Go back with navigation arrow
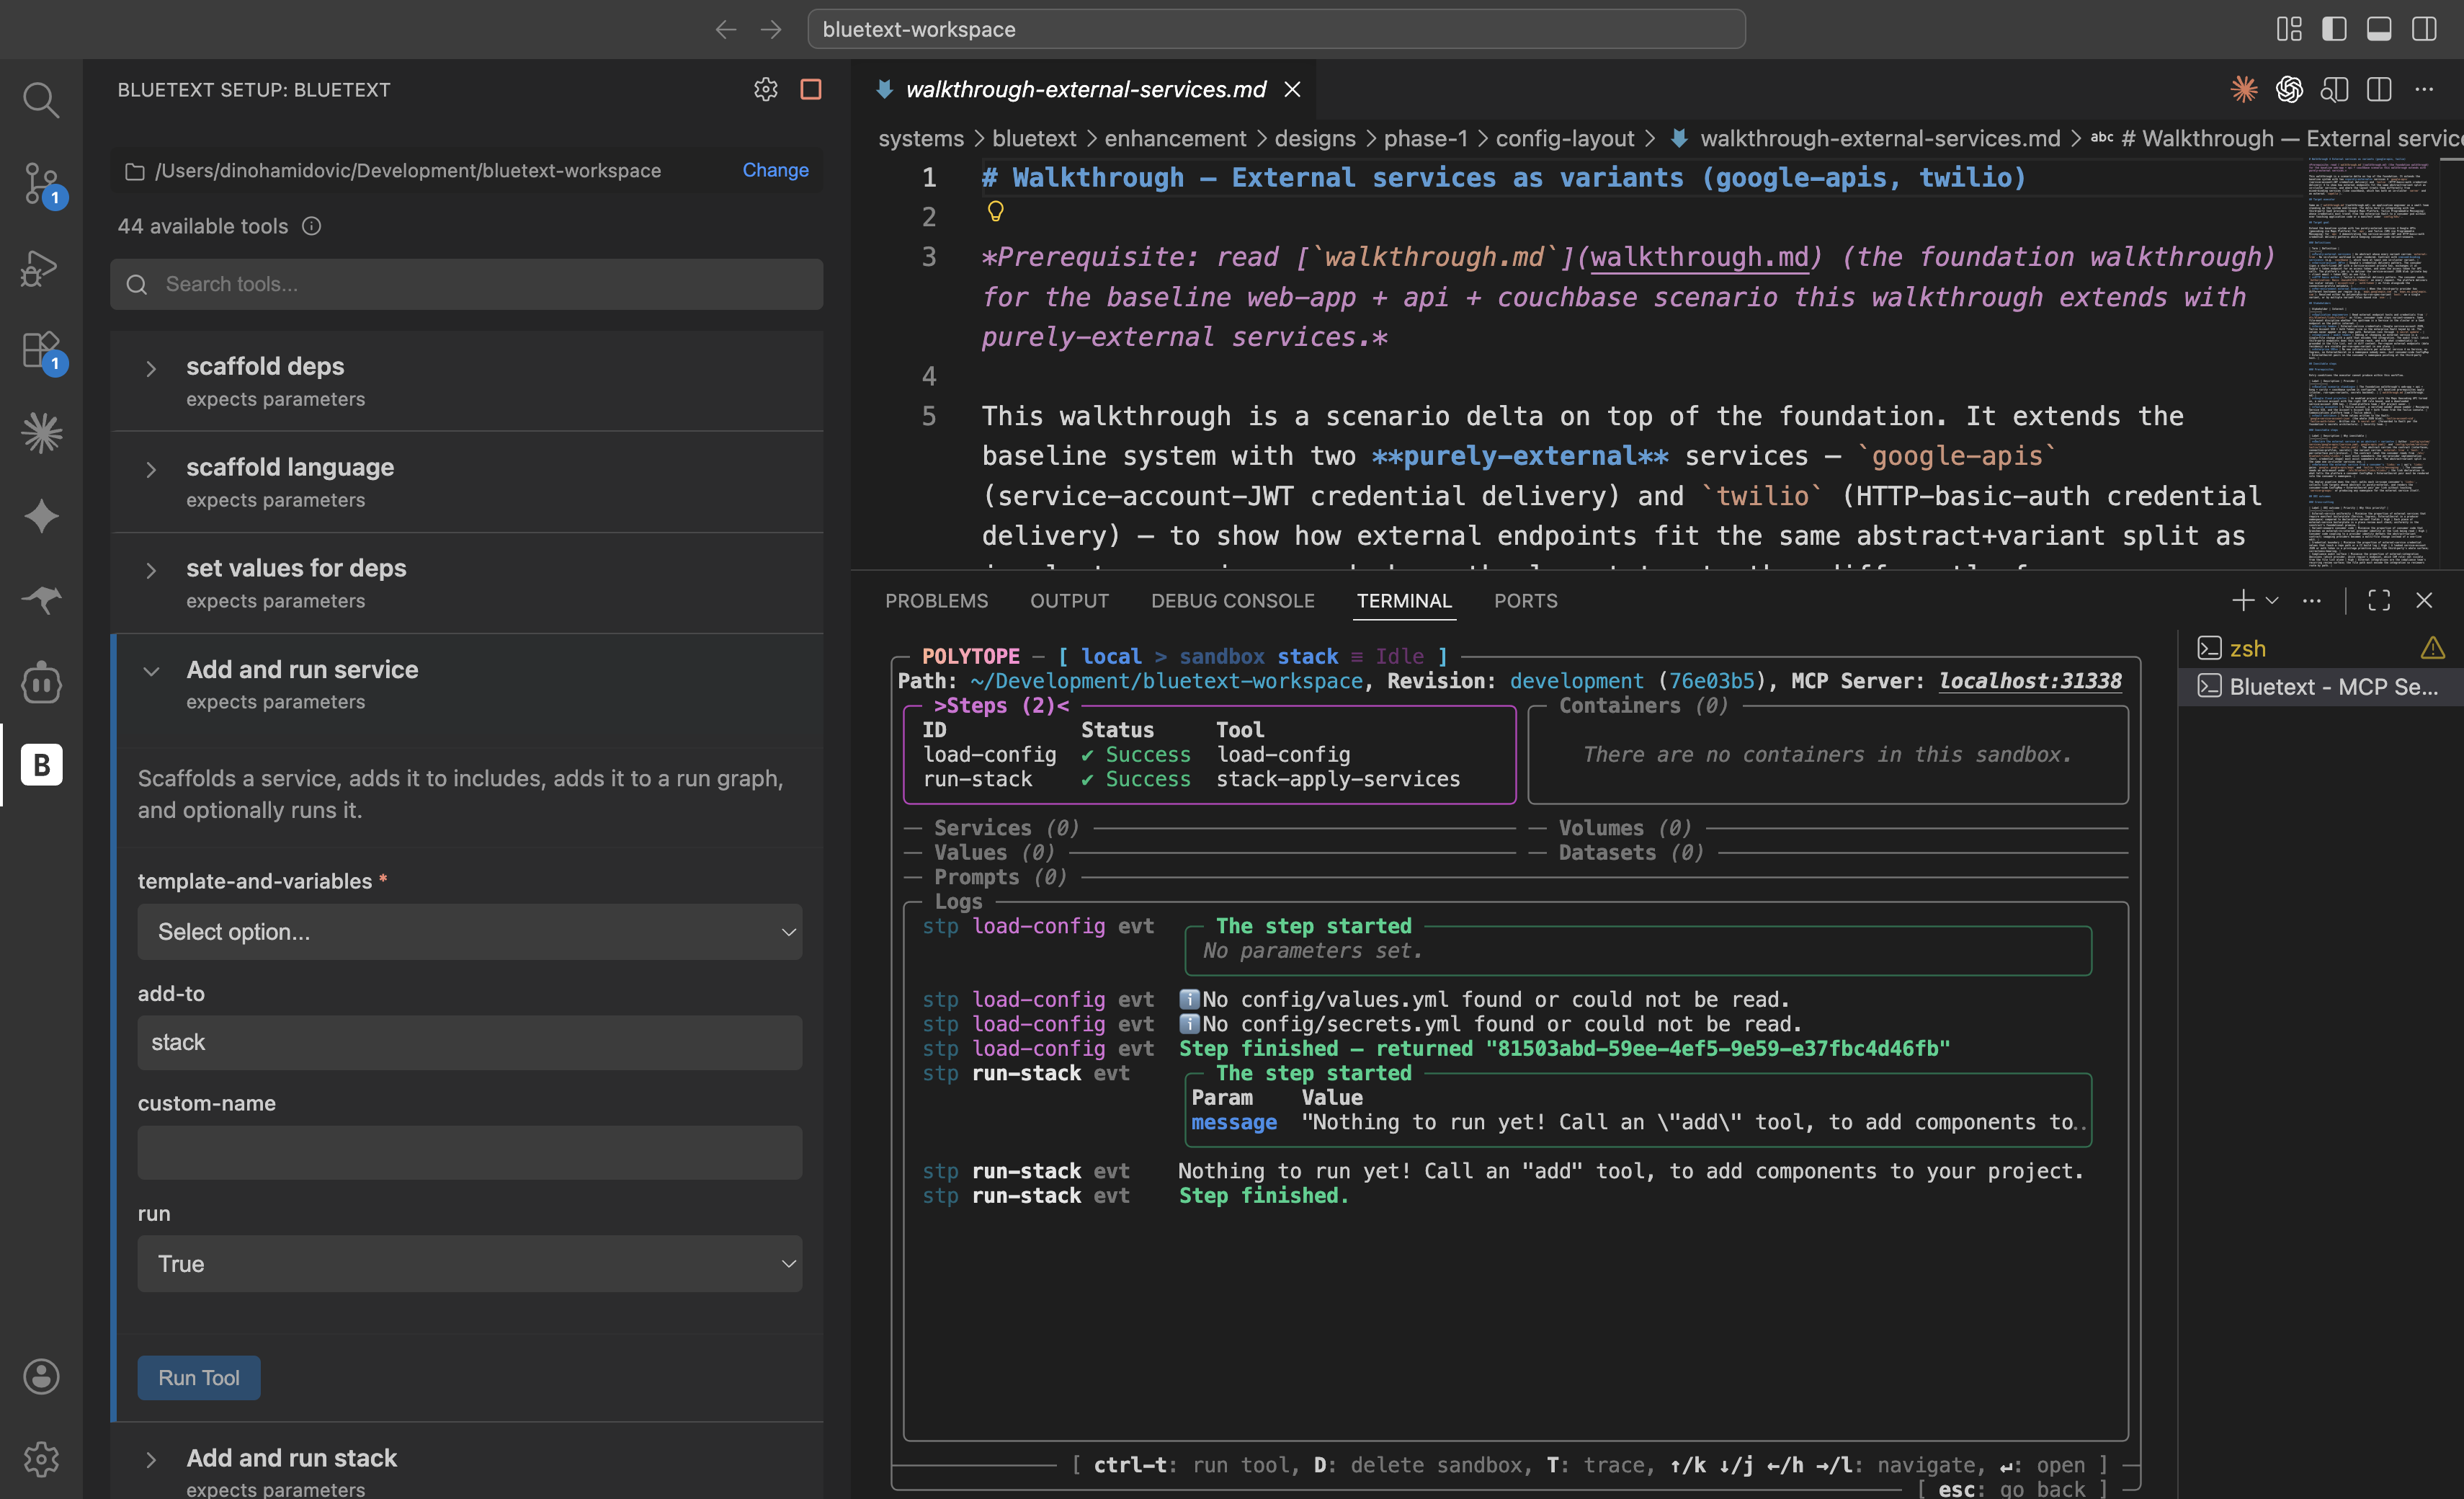Viewport: 2464px width, 1499px height. [x=726, y=29]
